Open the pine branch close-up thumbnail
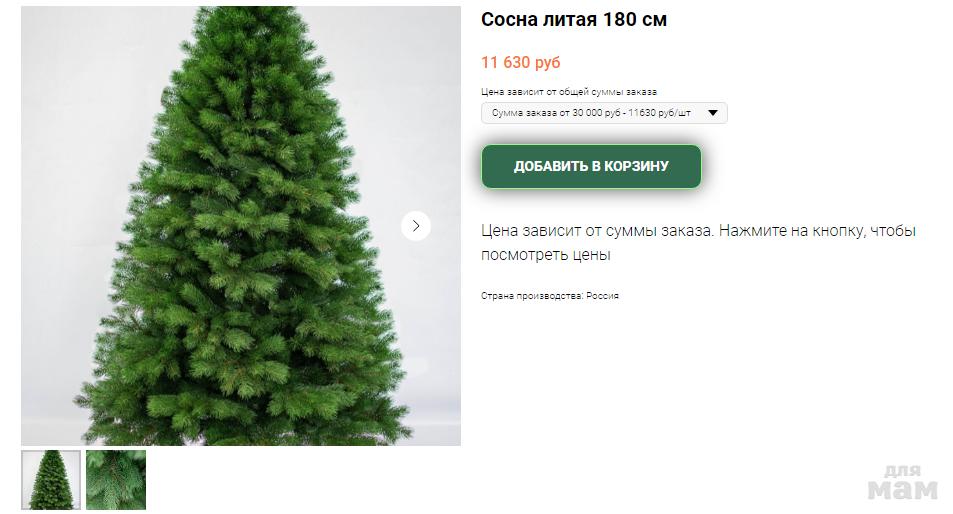 (116, 479)
